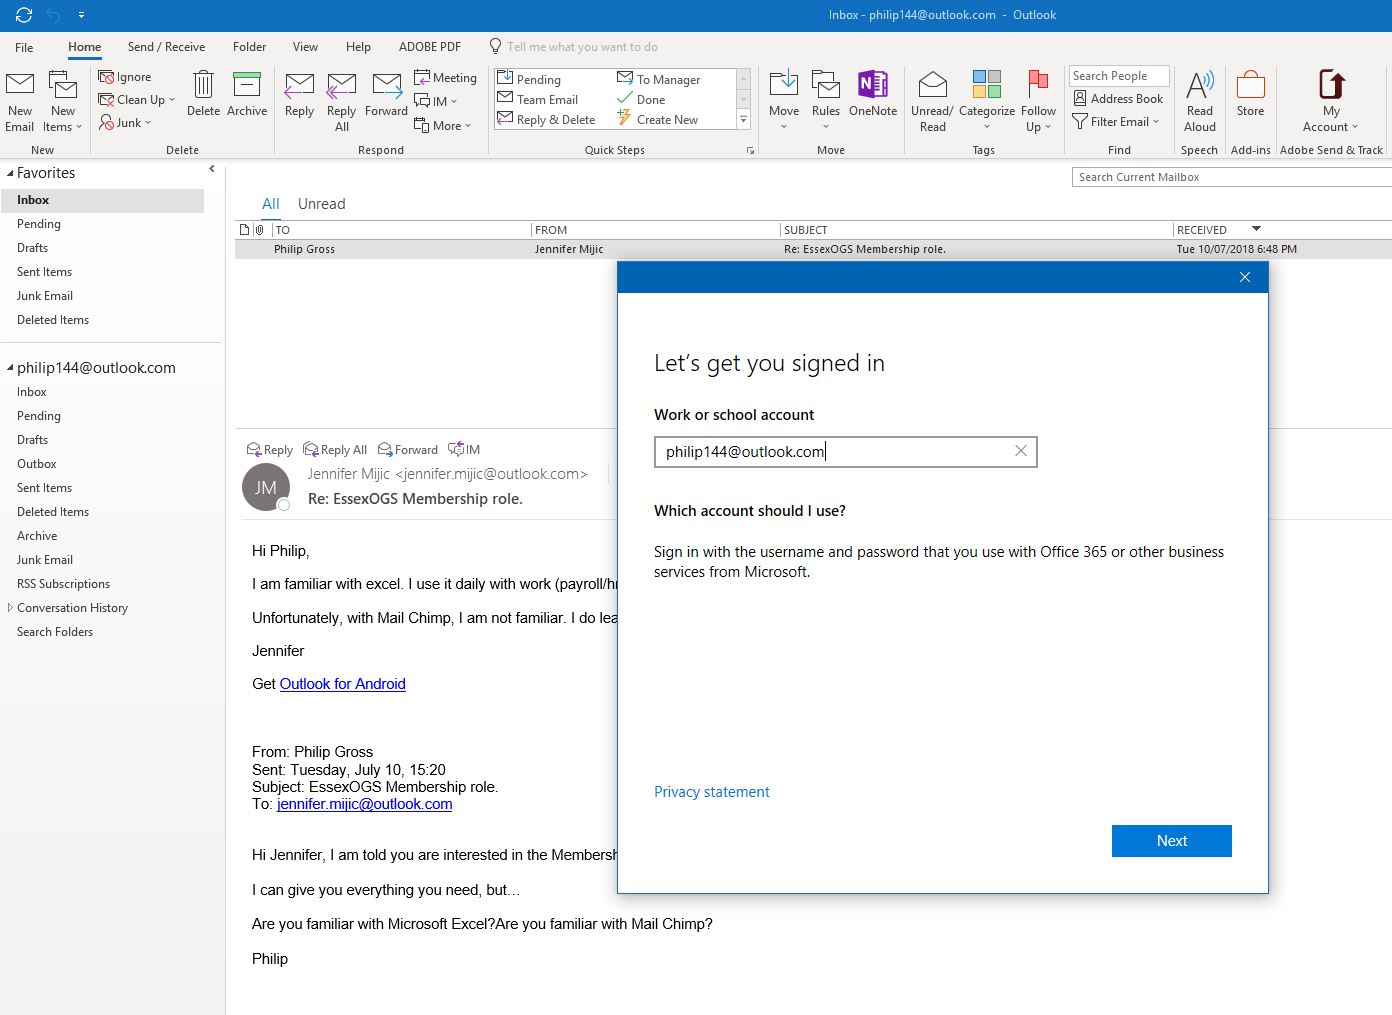
Task: Open the ribbon IM dropdown
Action: point(436,100)
